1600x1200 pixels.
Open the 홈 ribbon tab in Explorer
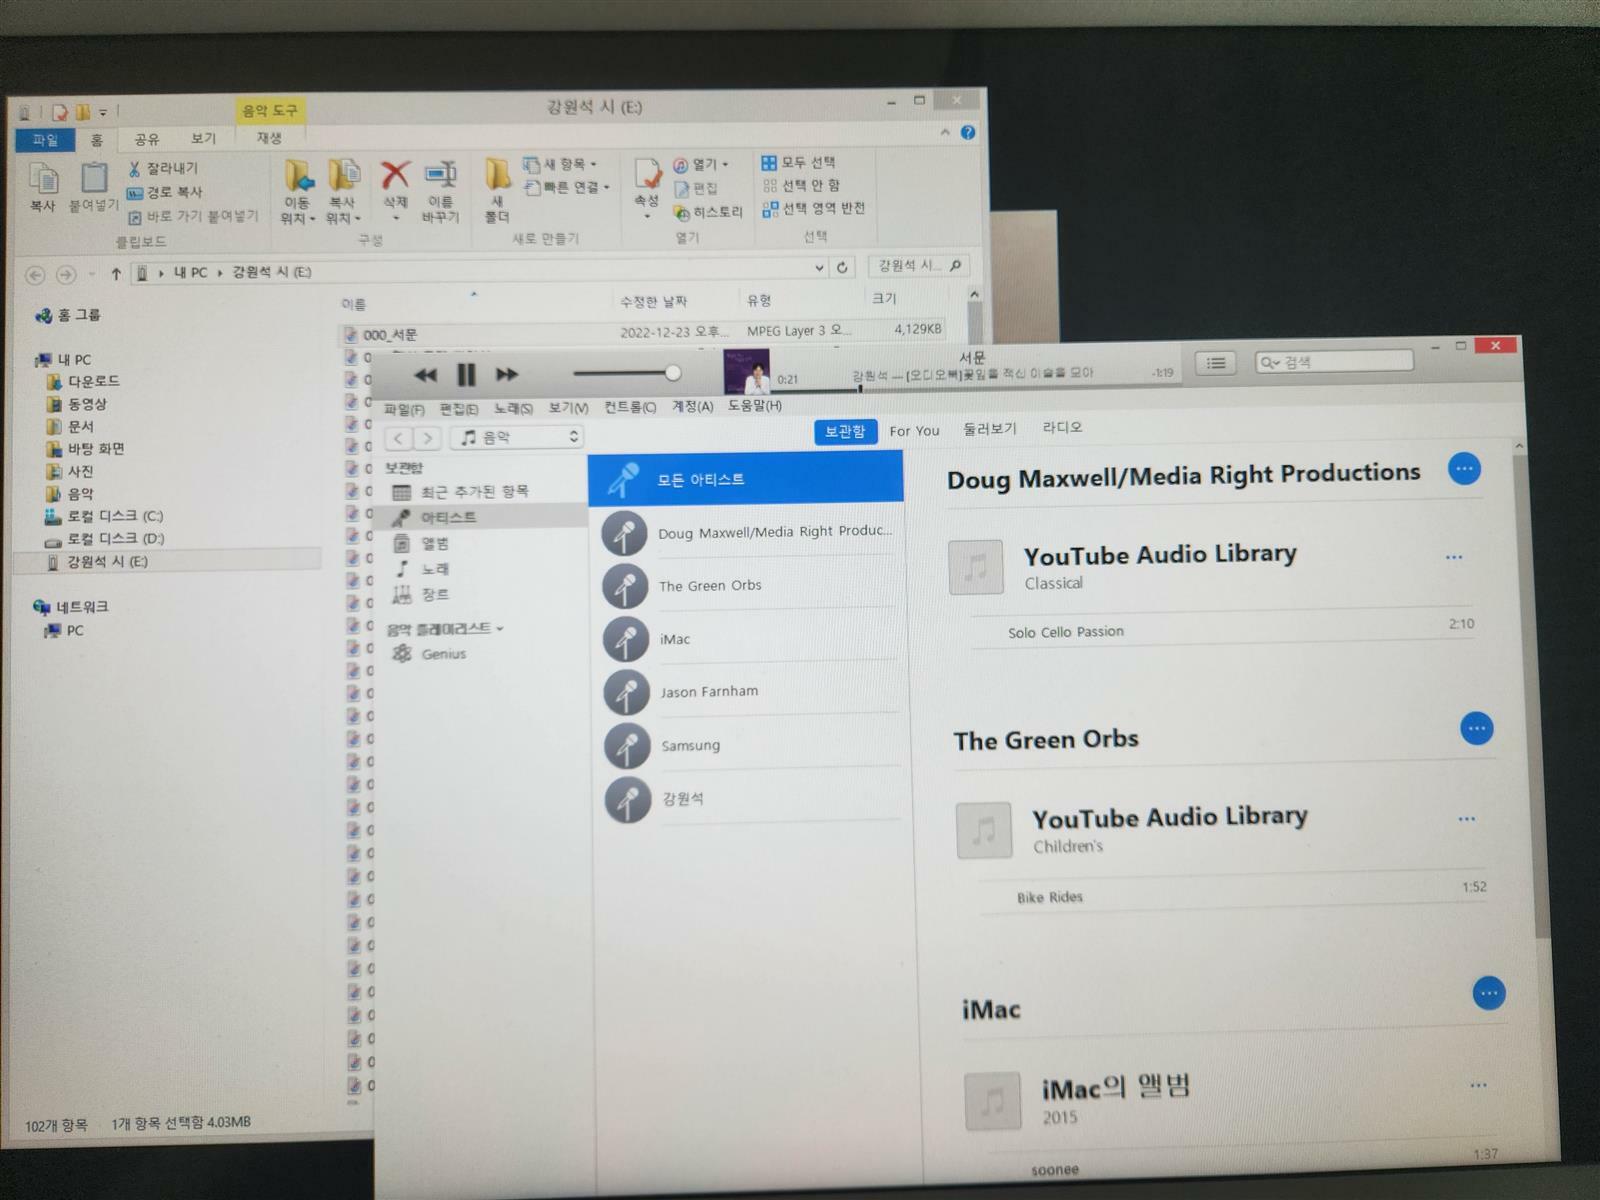tap(97, 141)
